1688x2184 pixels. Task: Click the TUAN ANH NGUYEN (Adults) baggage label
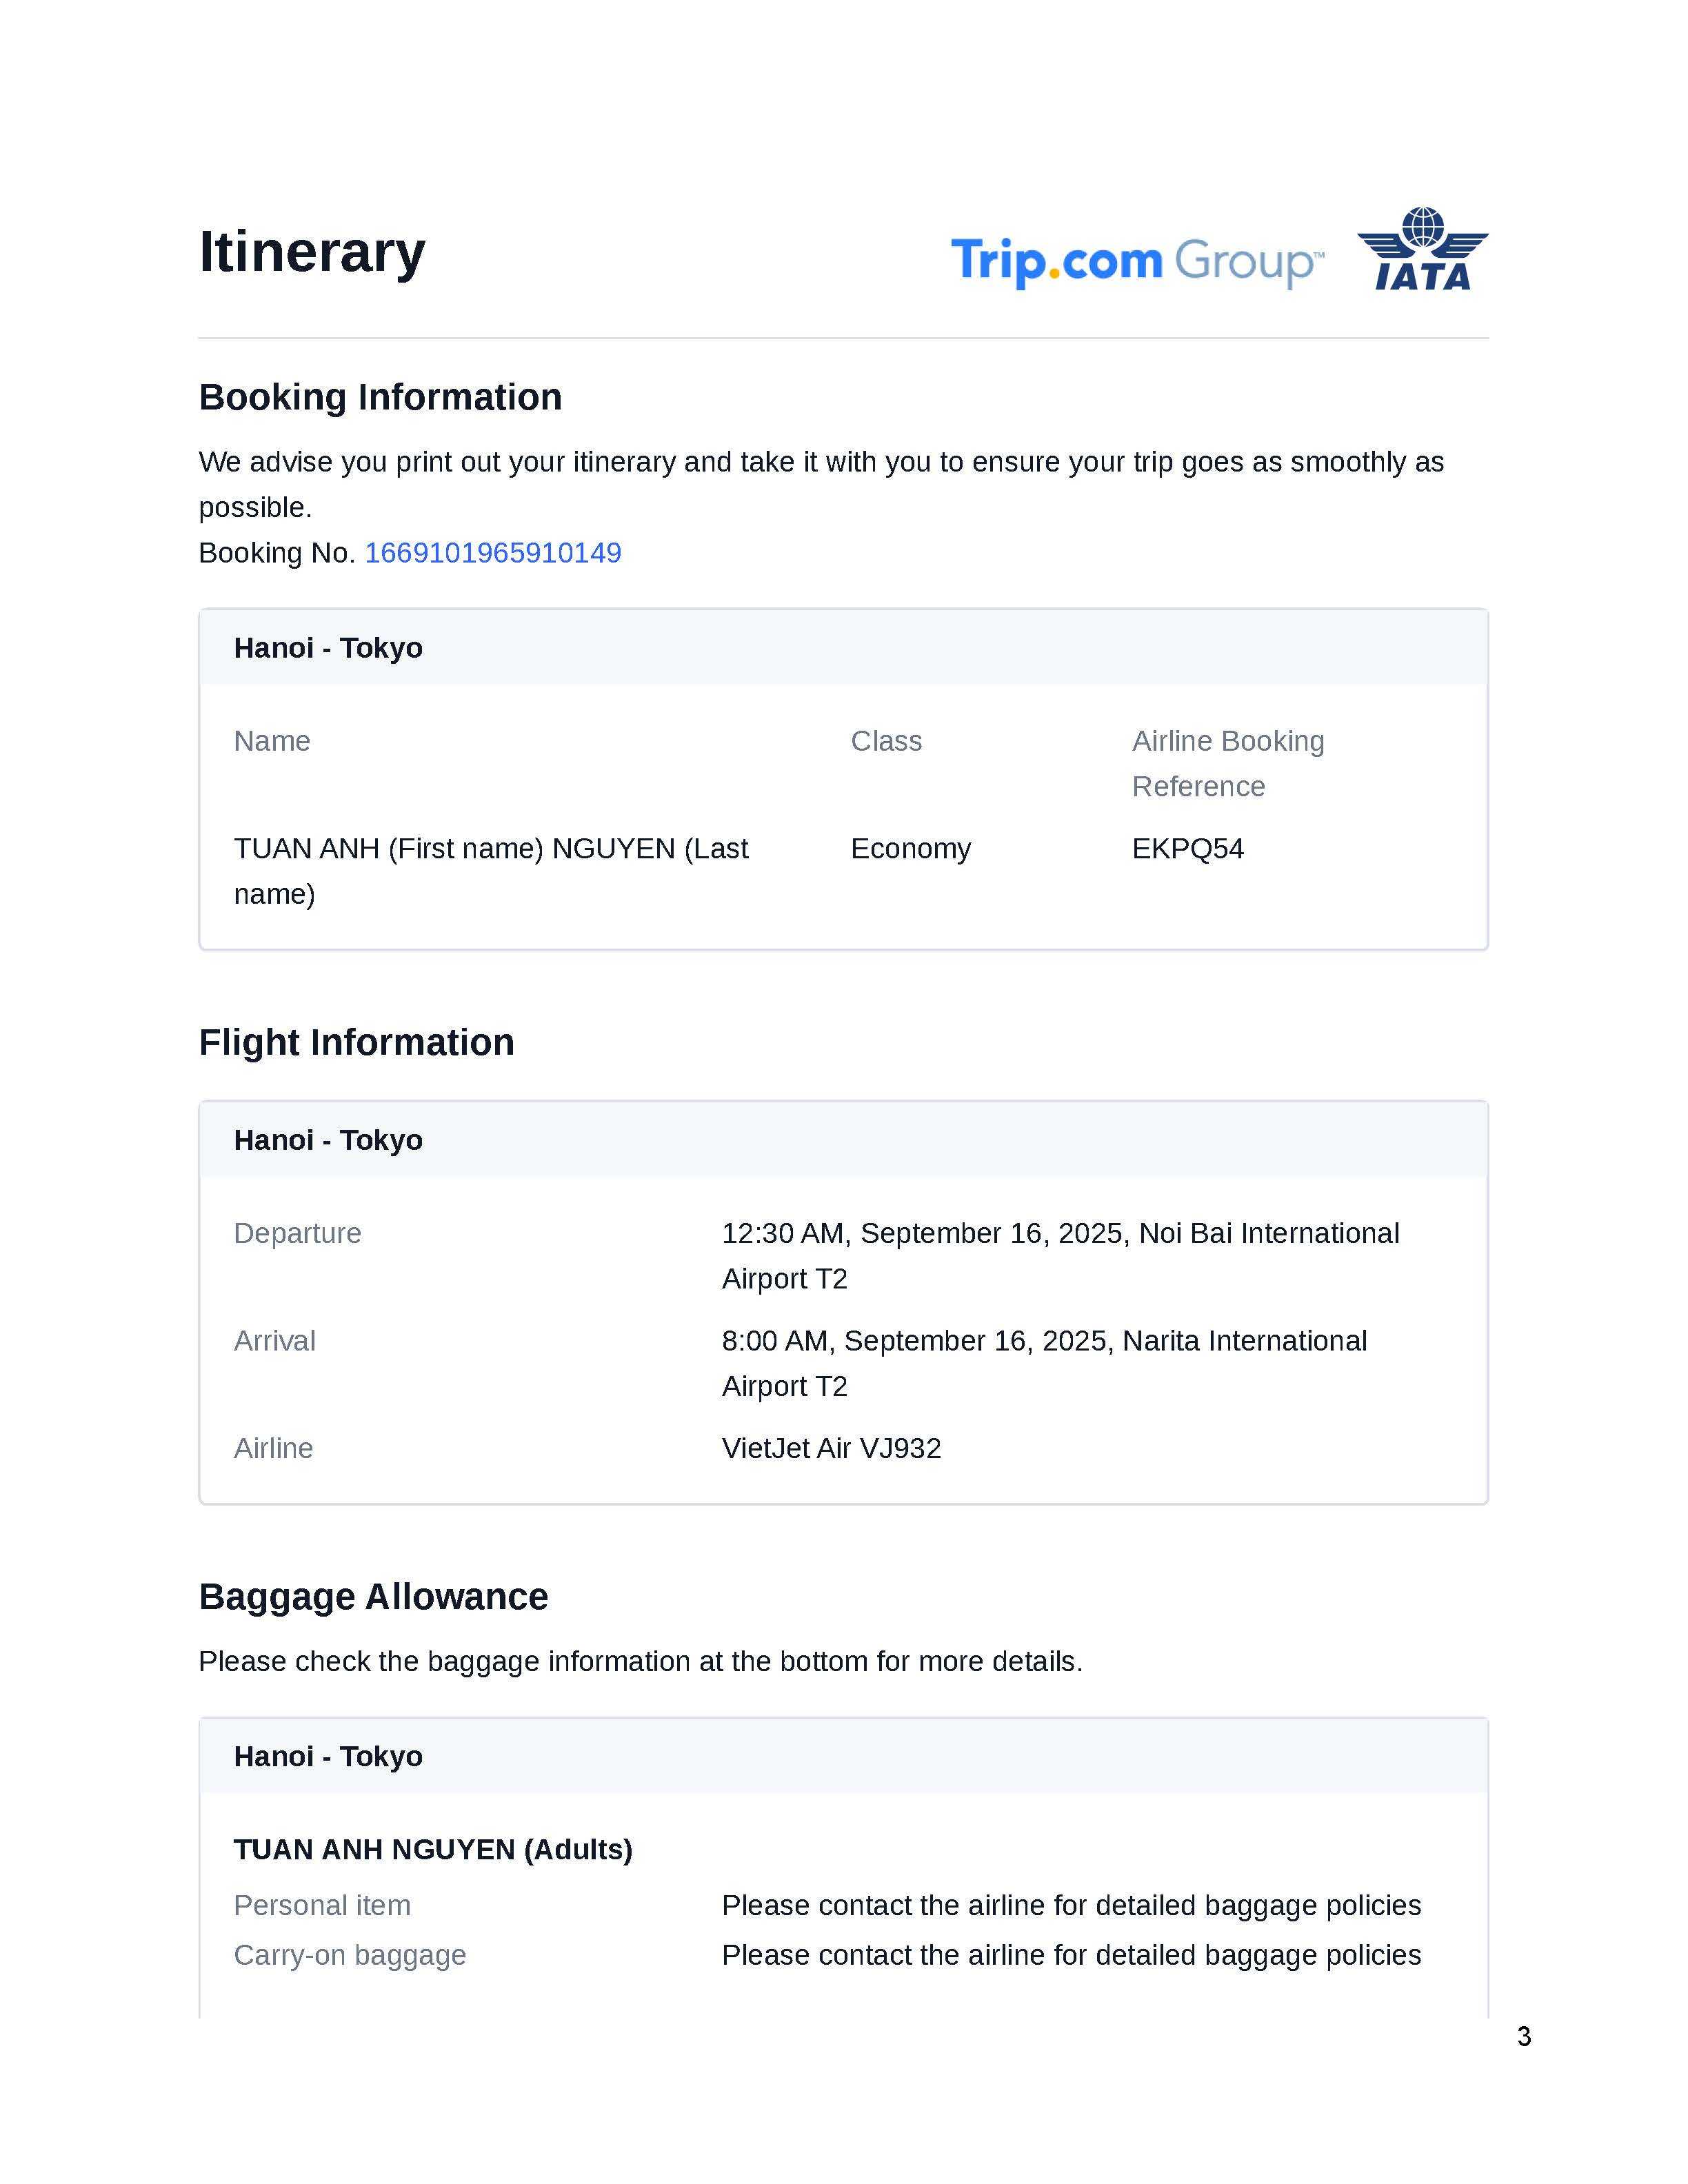433,1849
